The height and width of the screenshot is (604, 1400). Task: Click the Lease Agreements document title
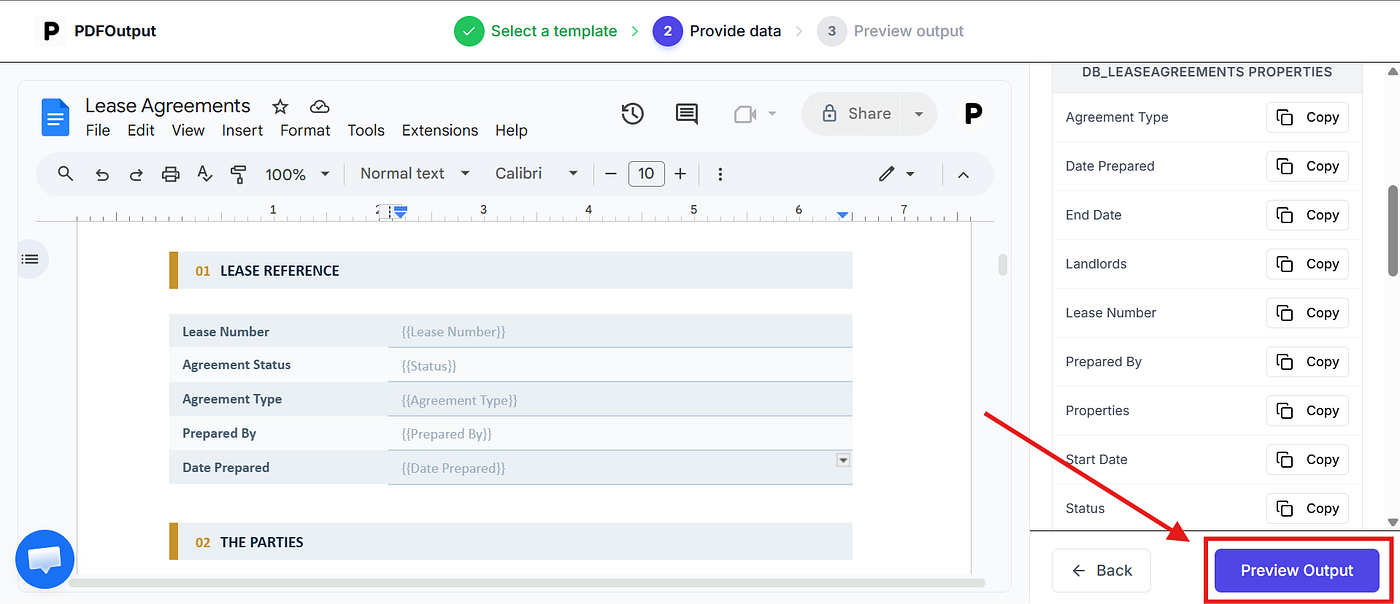(168, 106)
